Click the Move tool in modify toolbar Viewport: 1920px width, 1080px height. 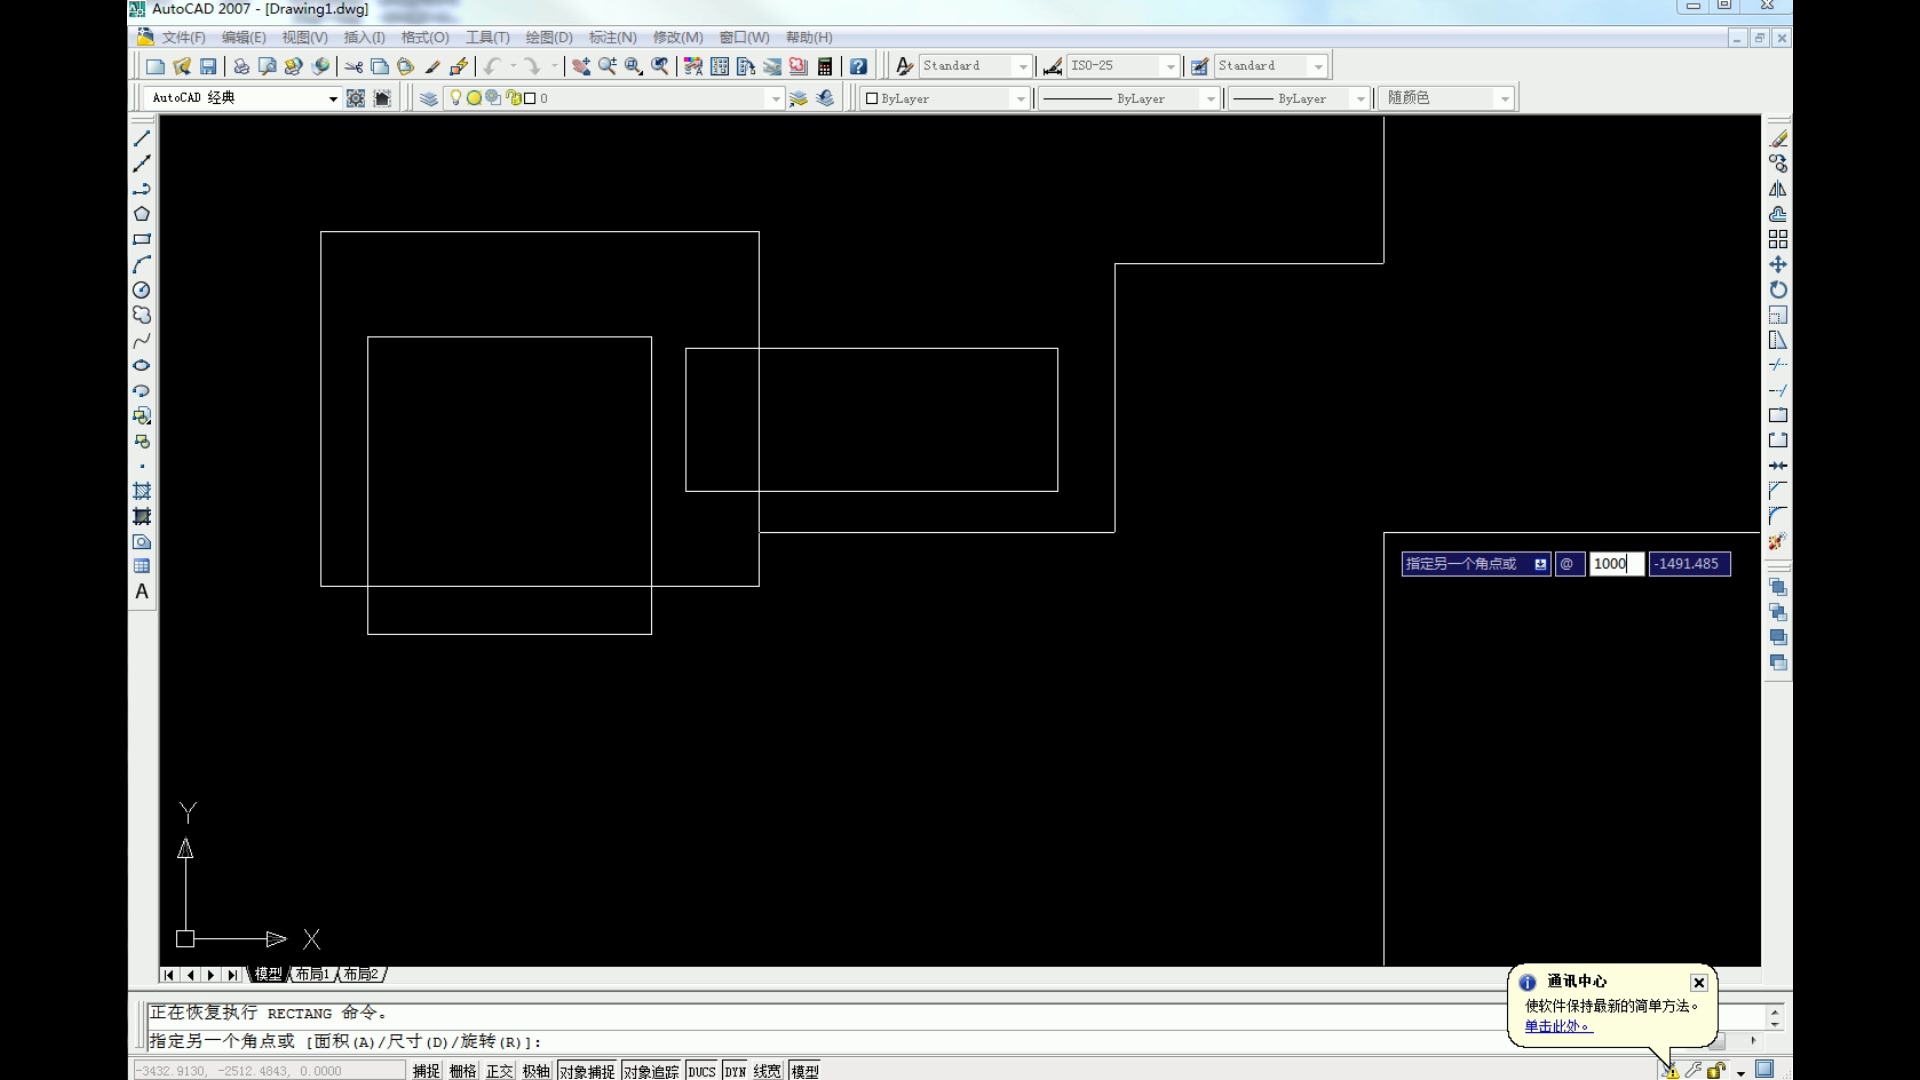tap(1778, 265)
